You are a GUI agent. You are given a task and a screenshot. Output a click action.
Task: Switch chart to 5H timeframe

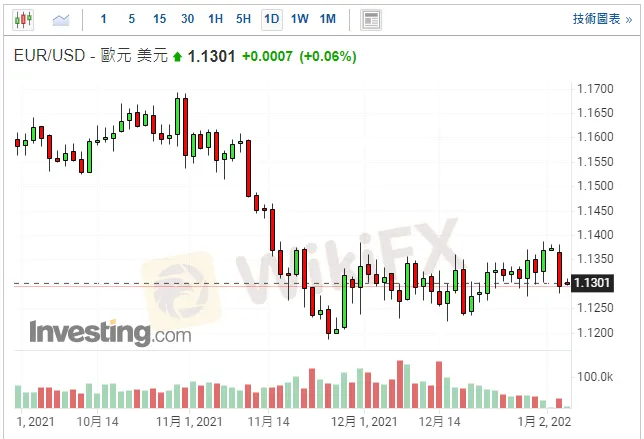[x=244, y=19]
